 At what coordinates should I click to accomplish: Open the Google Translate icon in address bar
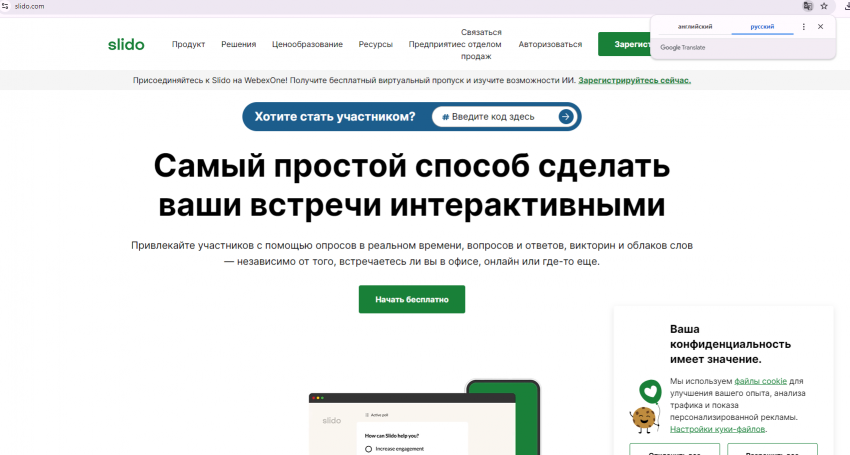(808, 6)
